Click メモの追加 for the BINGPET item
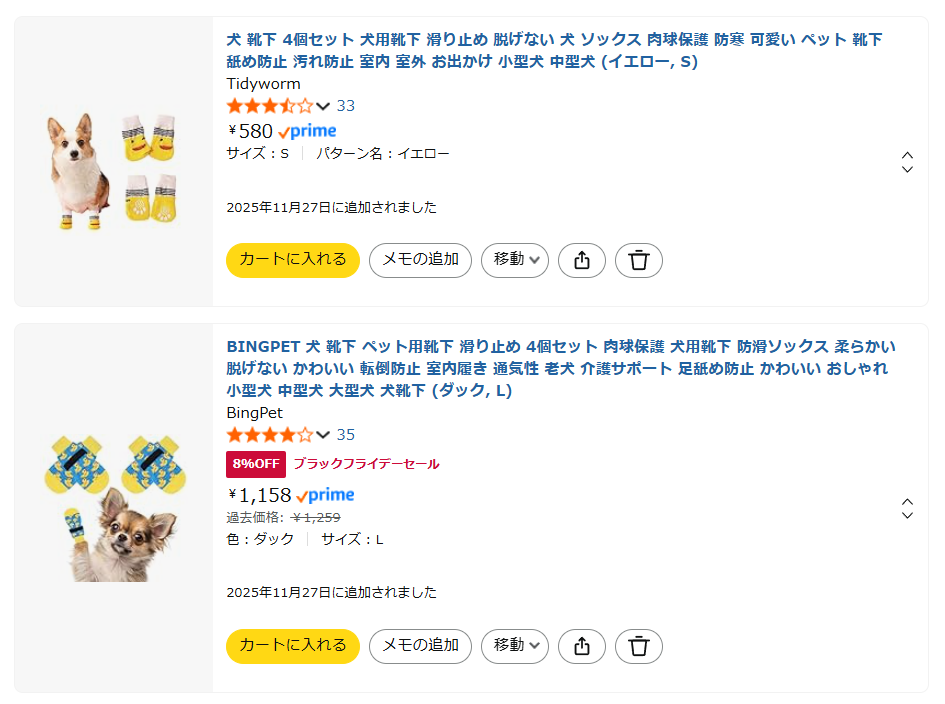This screenshot has height=704, width=945. coord(420,646)
